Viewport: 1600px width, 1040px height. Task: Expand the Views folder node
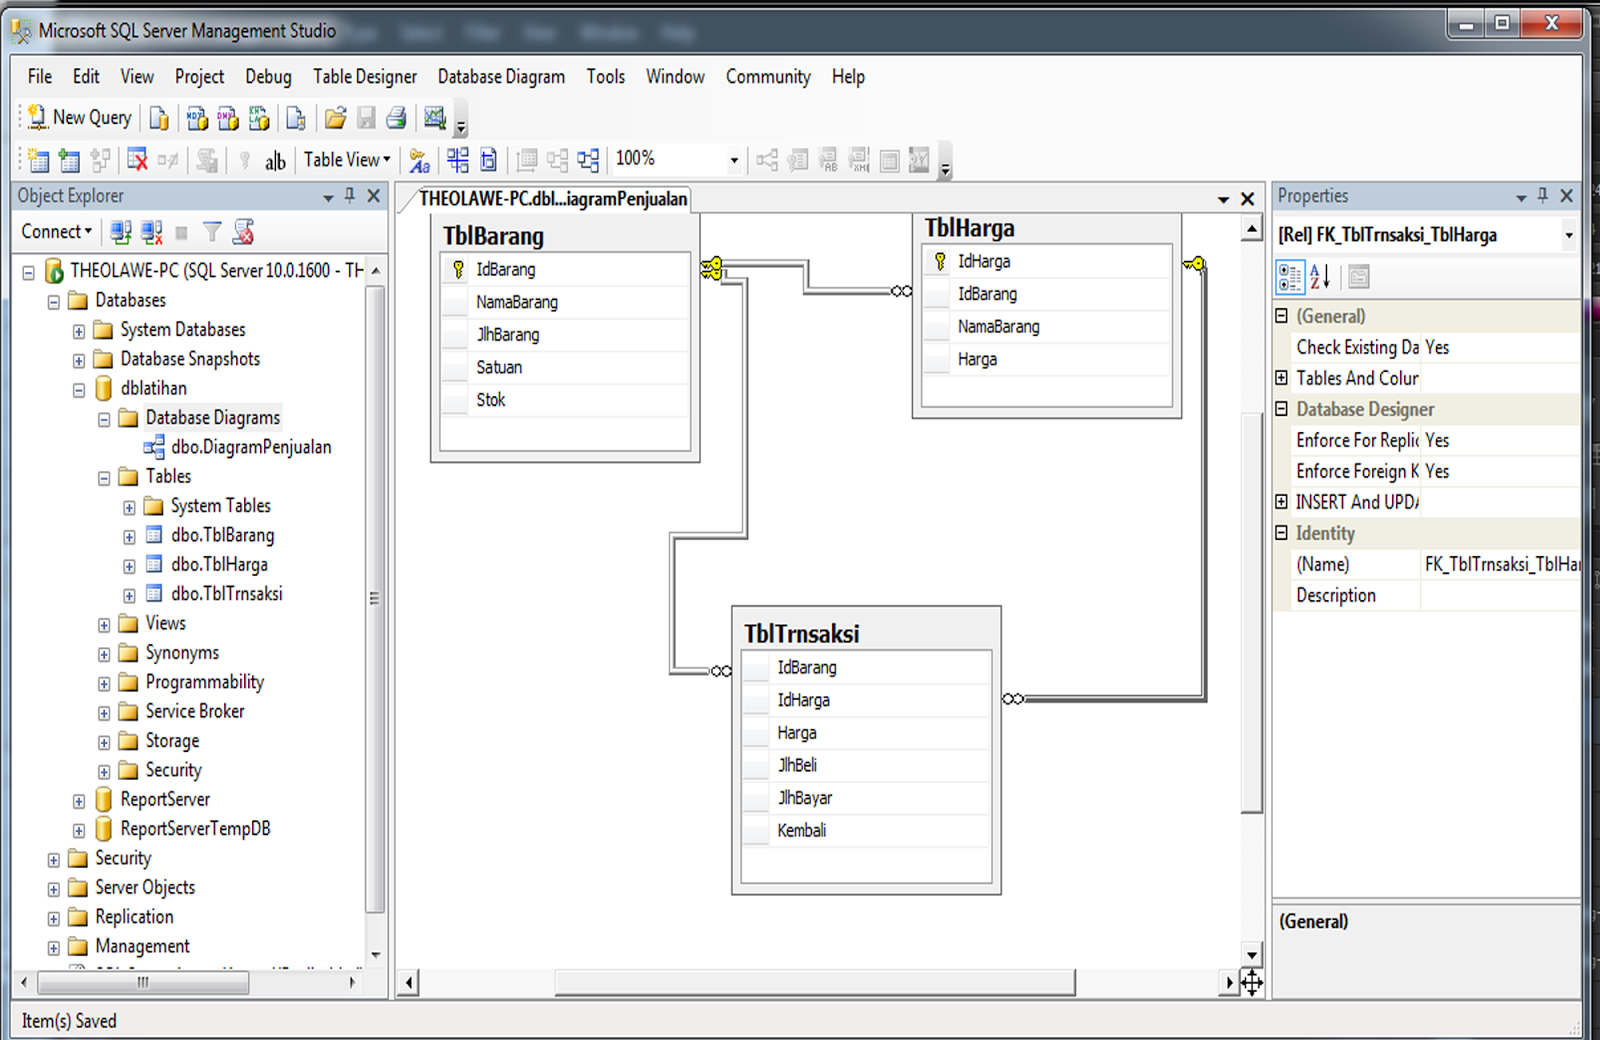coord(104,625)
